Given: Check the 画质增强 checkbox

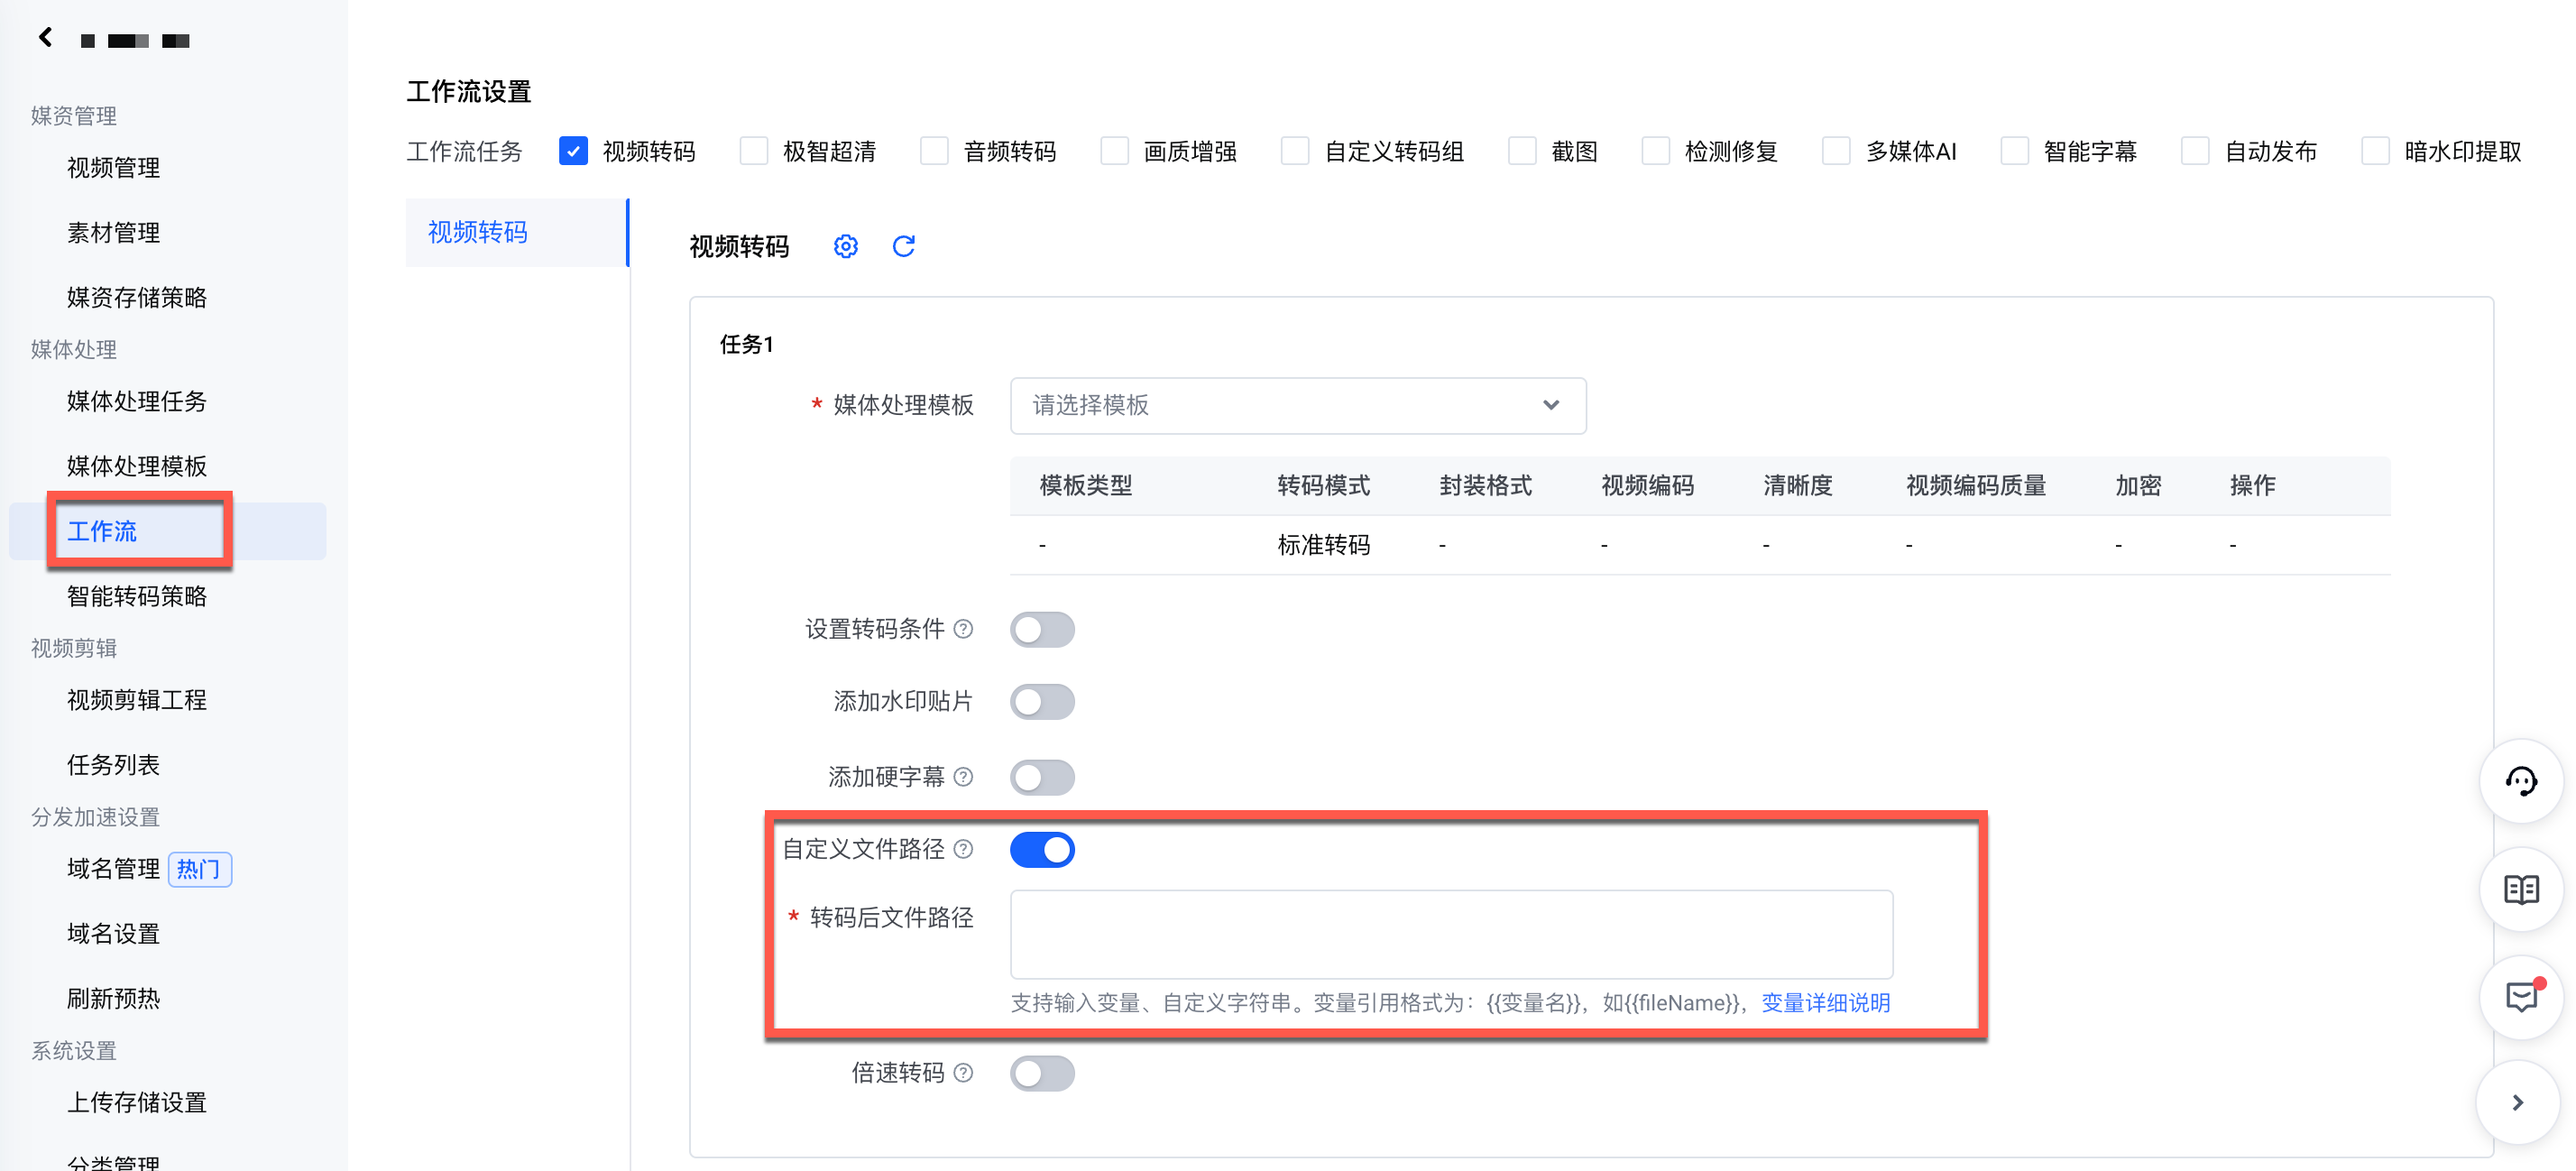Looking at the screenshot, I should (x=1114, y=151).
